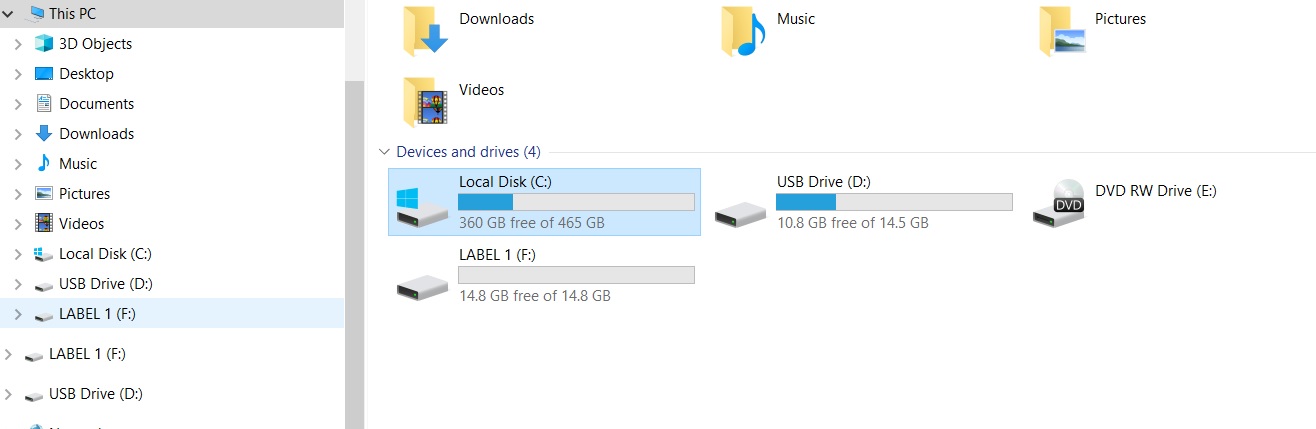Screen dimensions: 1316x429
Task: Select the DVD RW Drive (E:) icon
Action: click(1059, 202)
